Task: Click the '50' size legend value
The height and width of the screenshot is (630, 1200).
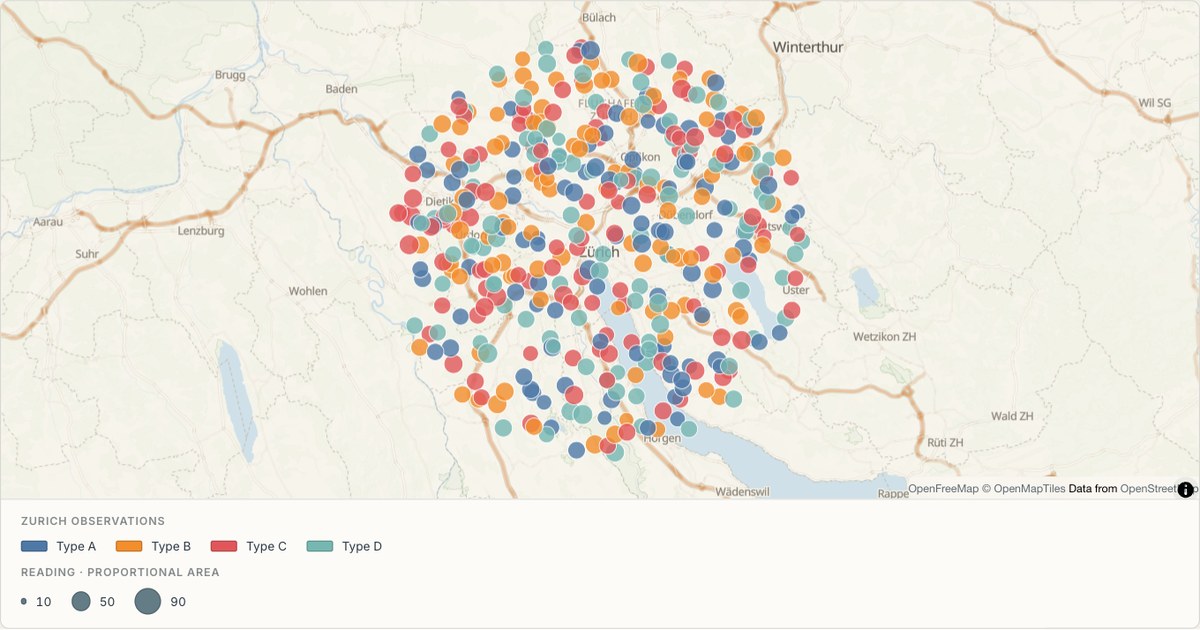Action: pyautogui.click(x=107, y=602)
